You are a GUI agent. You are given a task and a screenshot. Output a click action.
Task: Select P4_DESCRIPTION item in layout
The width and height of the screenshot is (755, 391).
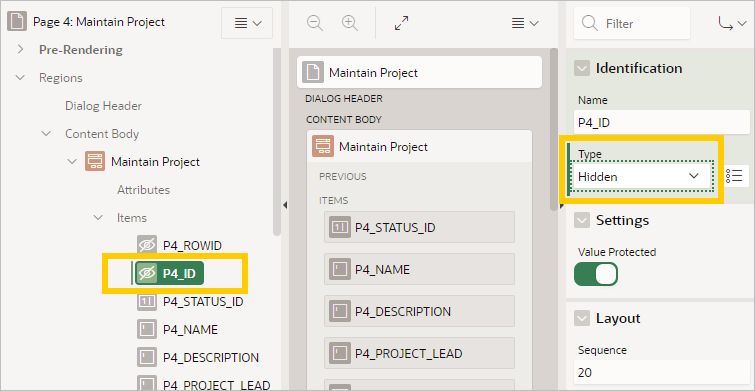[x=419, y=311]
